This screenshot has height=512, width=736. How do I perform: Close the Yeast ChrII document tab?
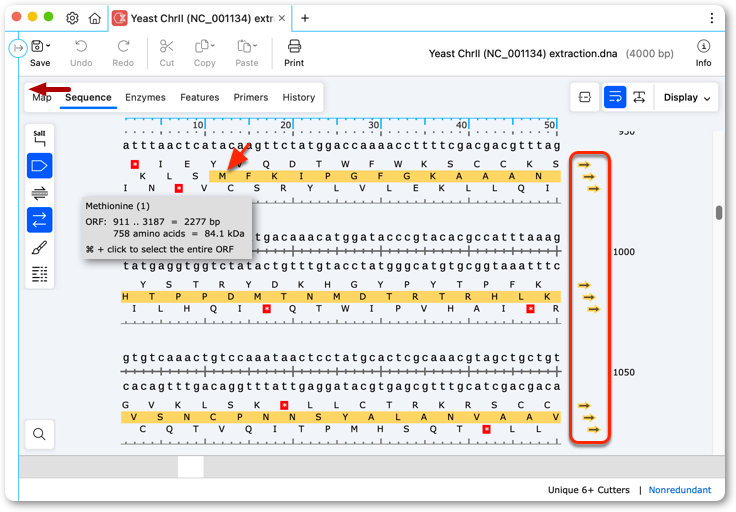coord(282,18)
